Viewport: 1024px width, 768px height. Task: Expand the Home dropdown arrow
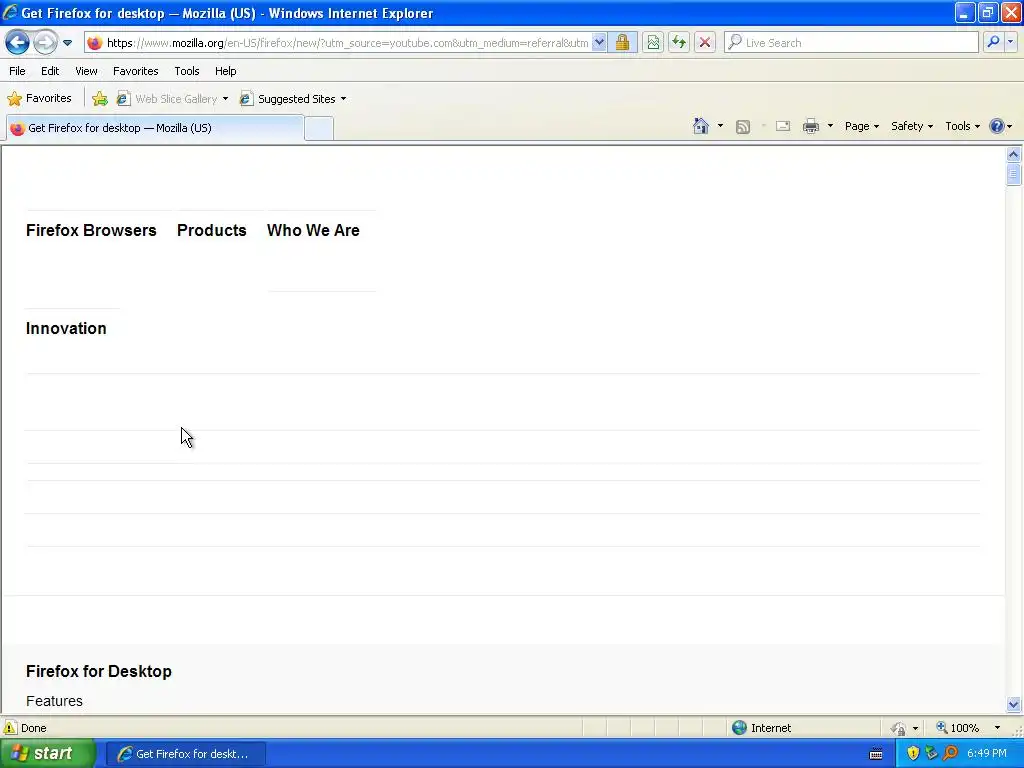[720, 126]
